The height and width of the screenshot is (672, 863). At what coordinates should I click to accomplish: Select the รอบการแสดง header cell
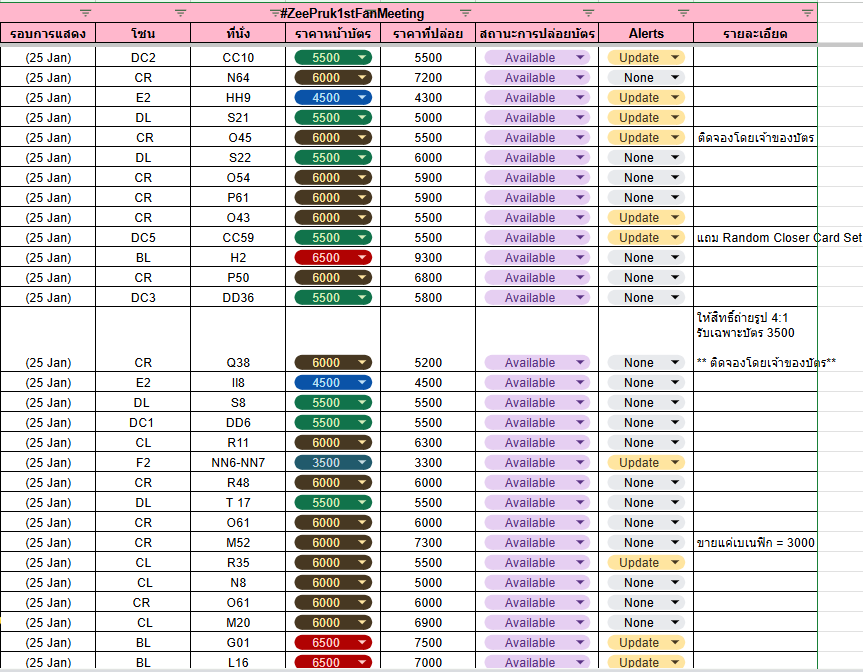(x=48, y=33)
